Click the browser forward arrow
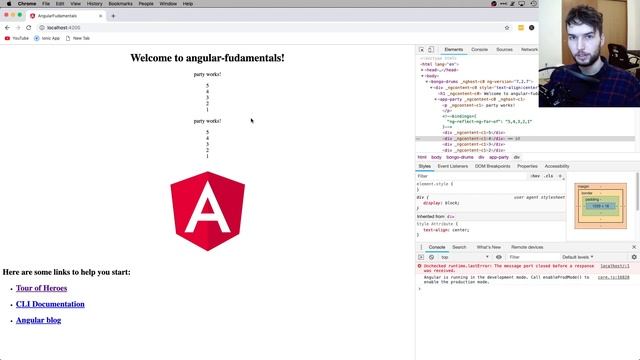This screenshot has width=640, height=360. pyautogui.click(x=18, y=28)
